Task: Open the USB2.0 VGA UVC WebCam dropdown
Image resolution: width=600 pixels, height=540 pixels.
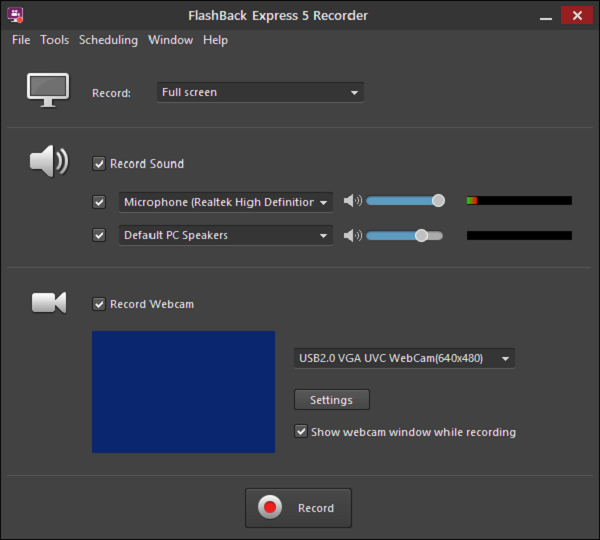Action: point(404,358)
